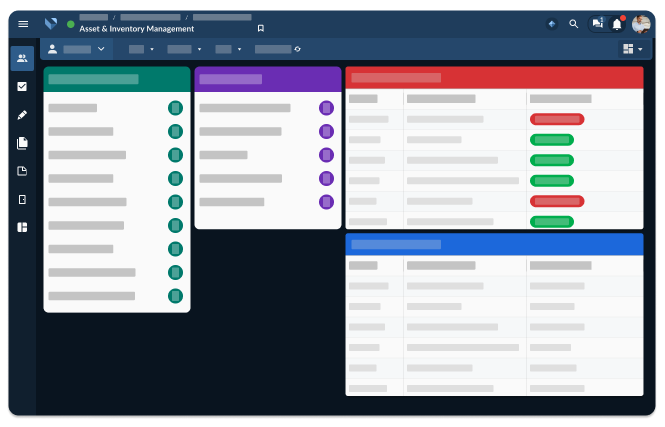Click the person icon in the user selector
The image size is (665, 427).
click(53, 49)
